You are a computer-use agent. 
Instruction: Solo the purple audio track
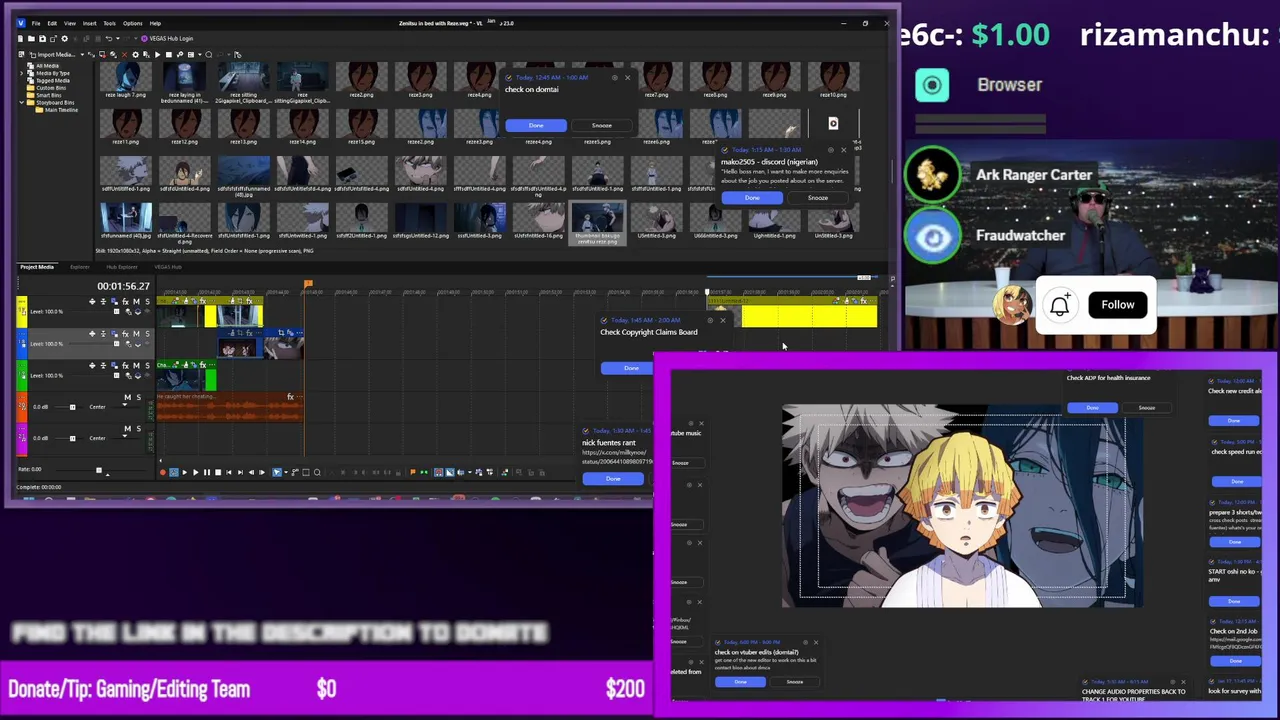pos(139,428)
